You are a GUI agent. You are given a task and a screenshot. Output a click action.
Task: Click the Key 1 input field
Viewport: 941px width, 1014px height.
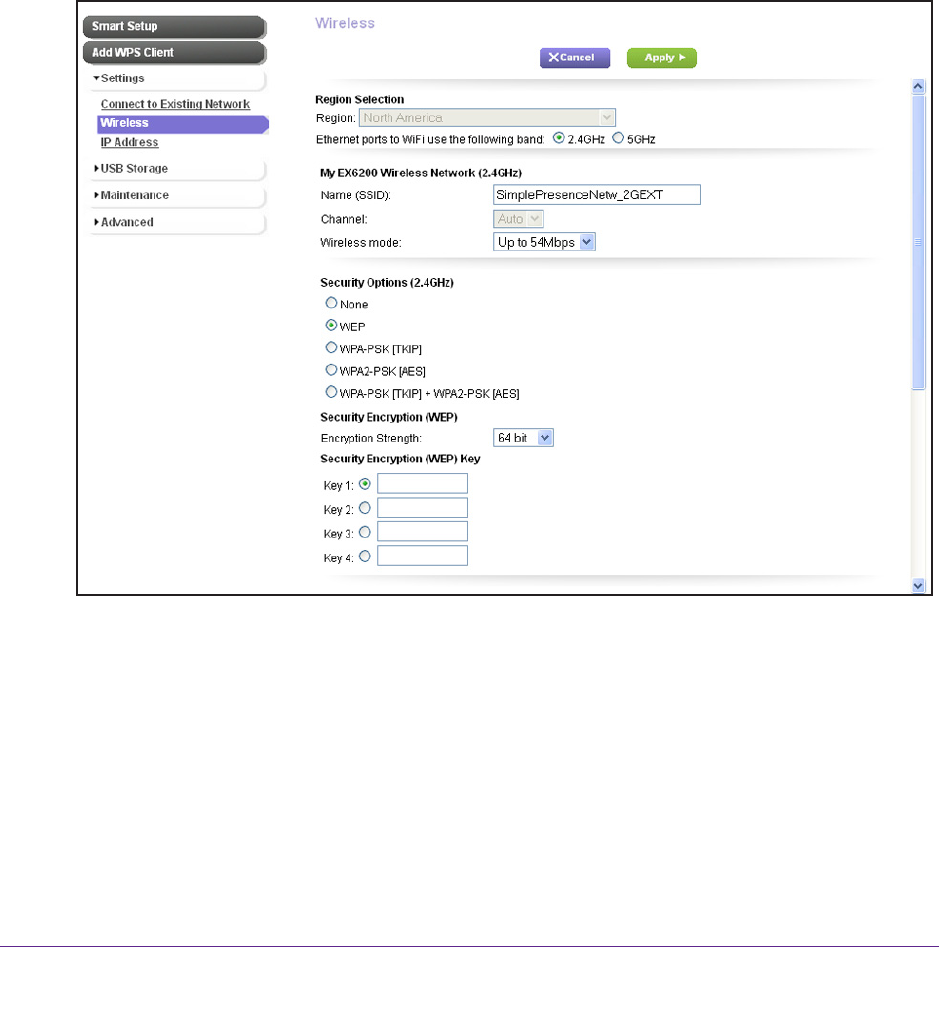coord(422,484)
